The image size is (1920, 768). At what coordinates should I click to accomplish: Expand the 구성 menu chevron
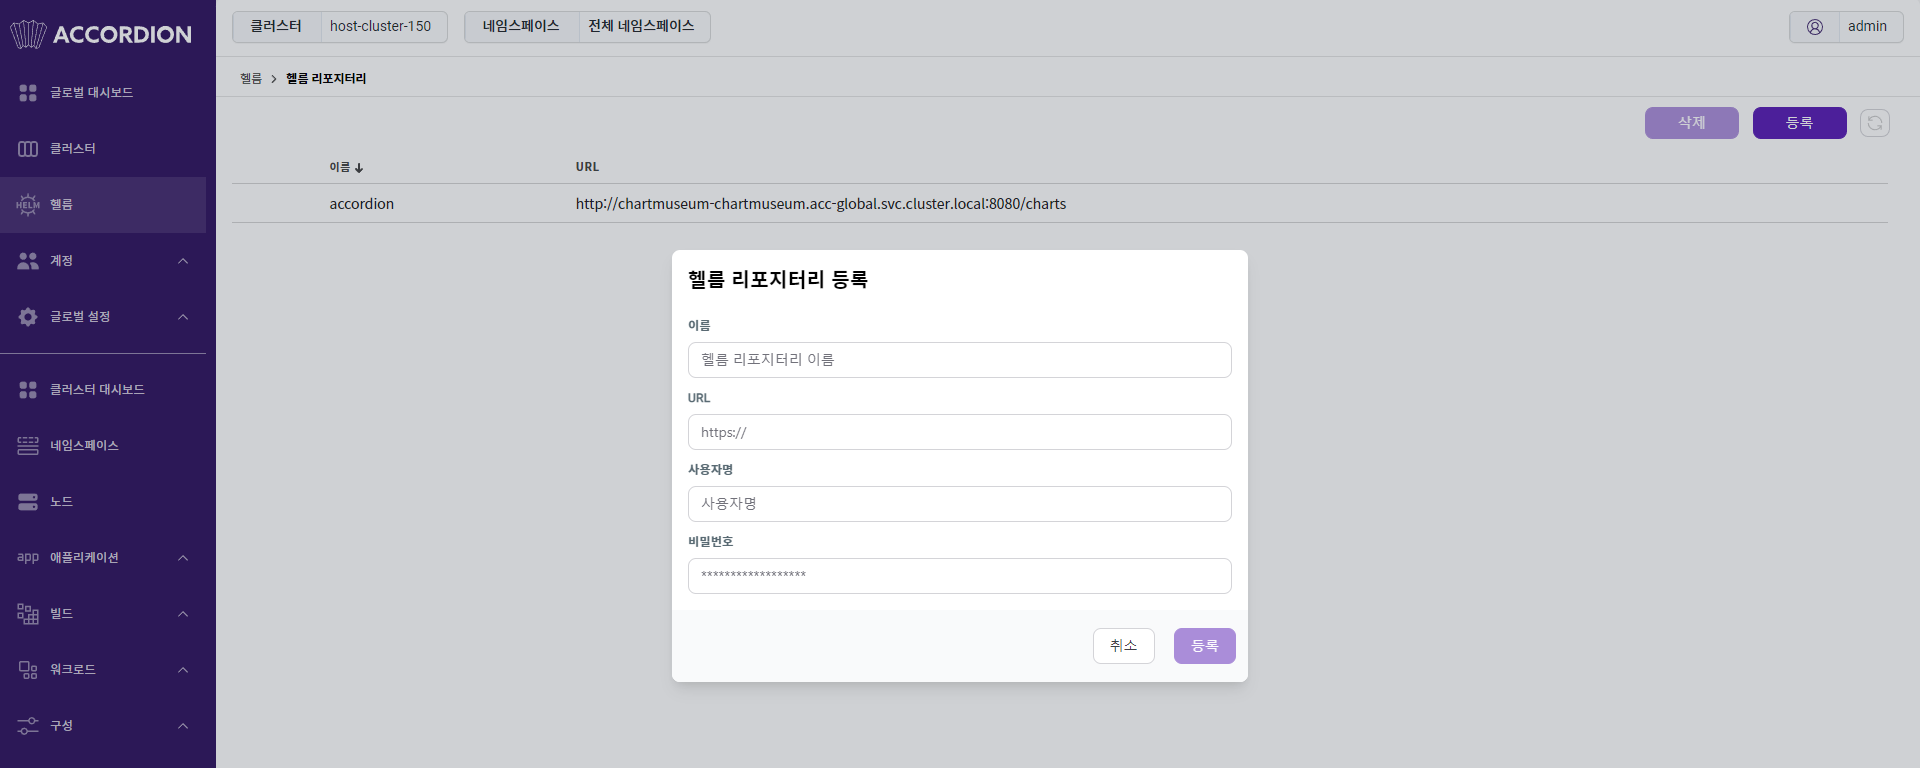coord(183,726)
